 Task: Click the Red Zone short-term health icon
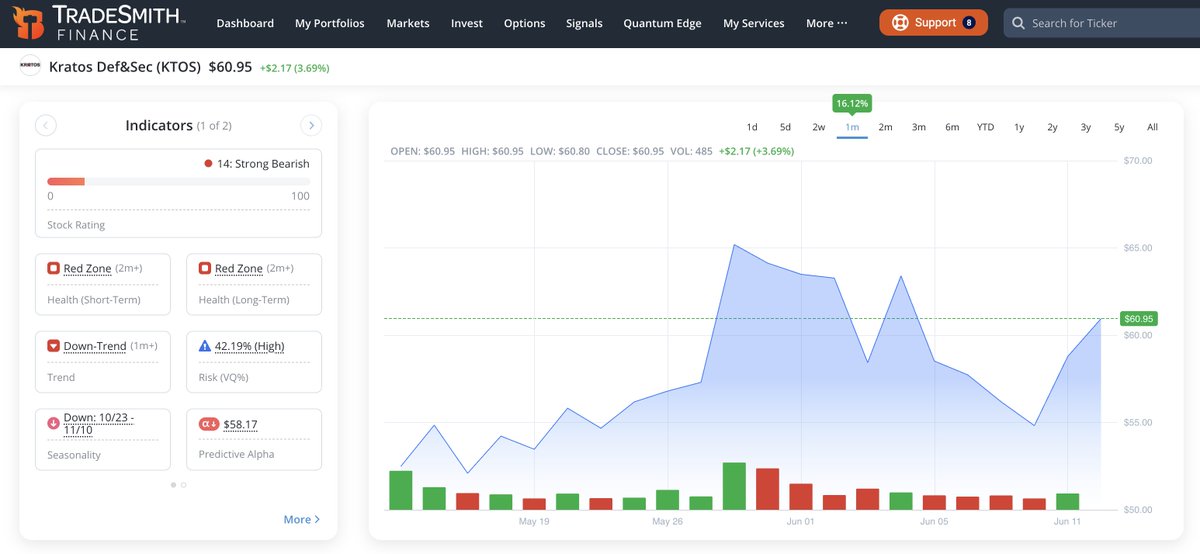(54, 268)
